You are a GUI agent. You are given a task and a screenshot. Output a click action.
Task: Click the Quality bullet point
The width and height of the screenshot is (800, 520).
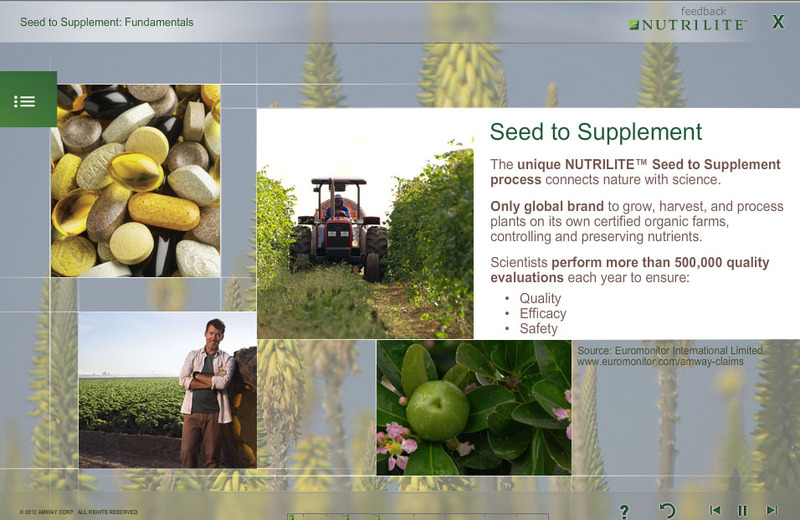pyautogui.click(x=540, y=298)
